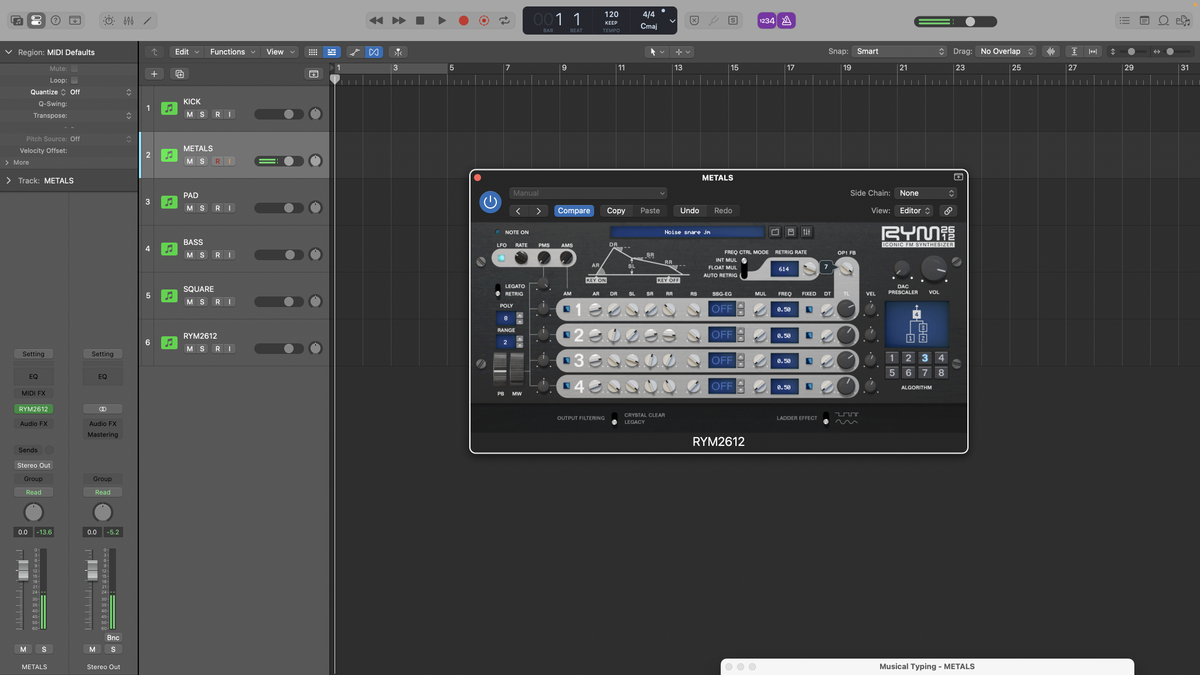
Task: Toggle the Inspector panel button
Action: point(36,20)
